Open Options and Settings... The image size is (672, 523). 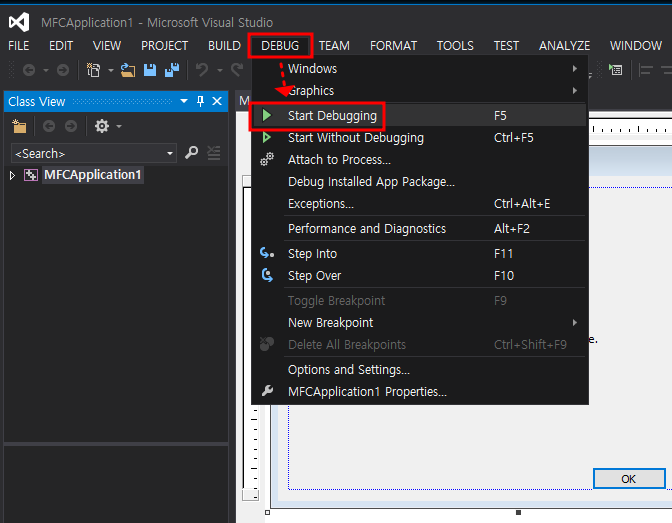(x=420, y=370)
